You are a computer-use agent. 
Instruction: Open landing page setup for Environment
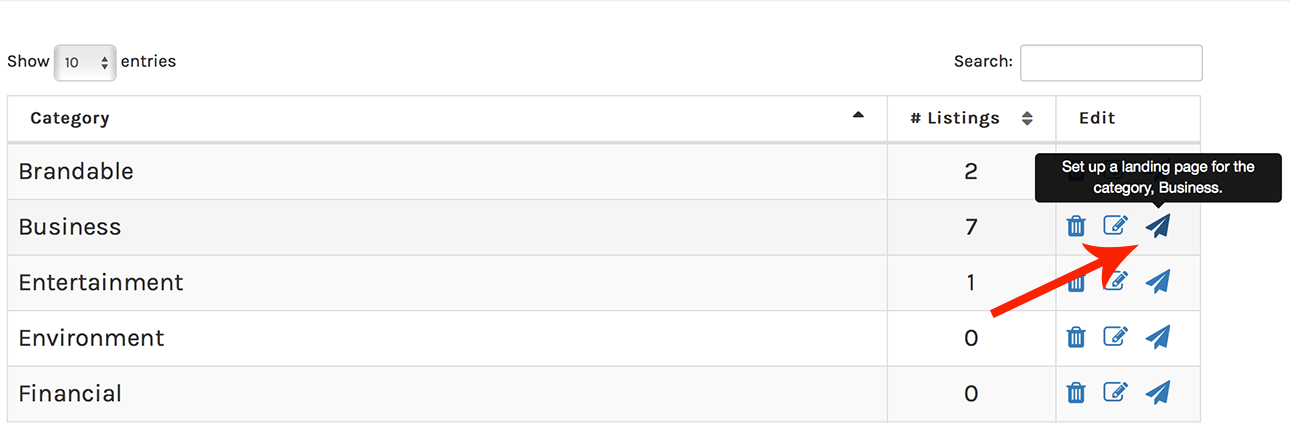(x=1158, y=337)
